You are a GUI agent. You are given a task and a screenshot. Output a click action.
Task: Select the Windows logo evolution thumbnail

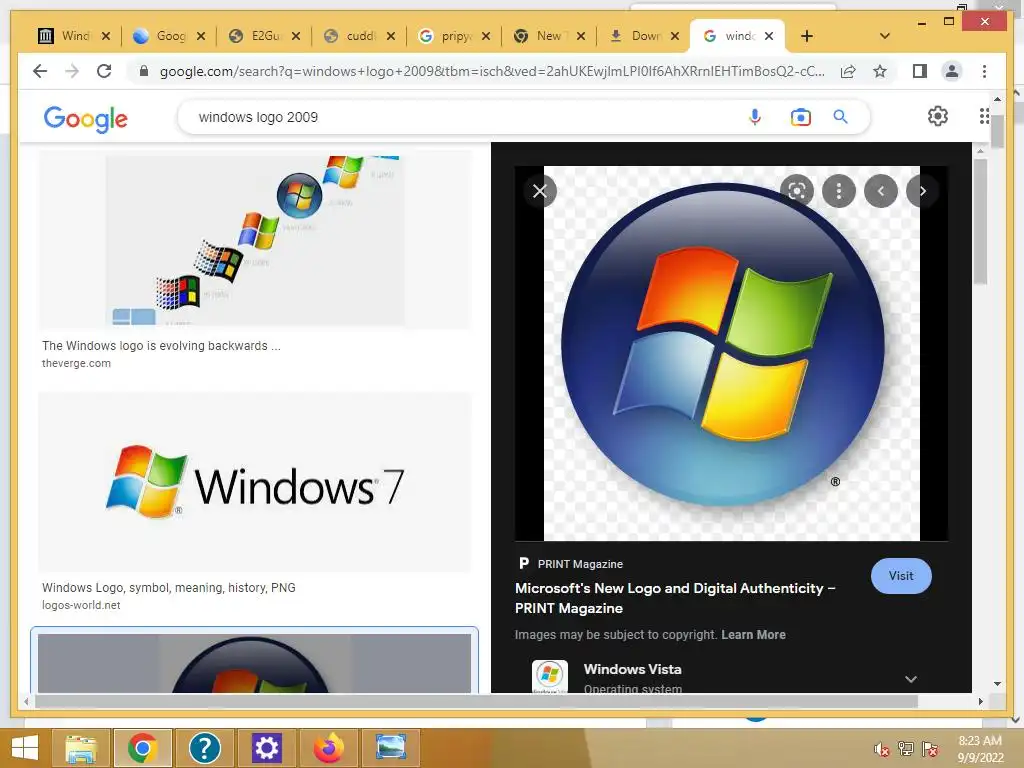pyautogui.click(x=255, y=240)
